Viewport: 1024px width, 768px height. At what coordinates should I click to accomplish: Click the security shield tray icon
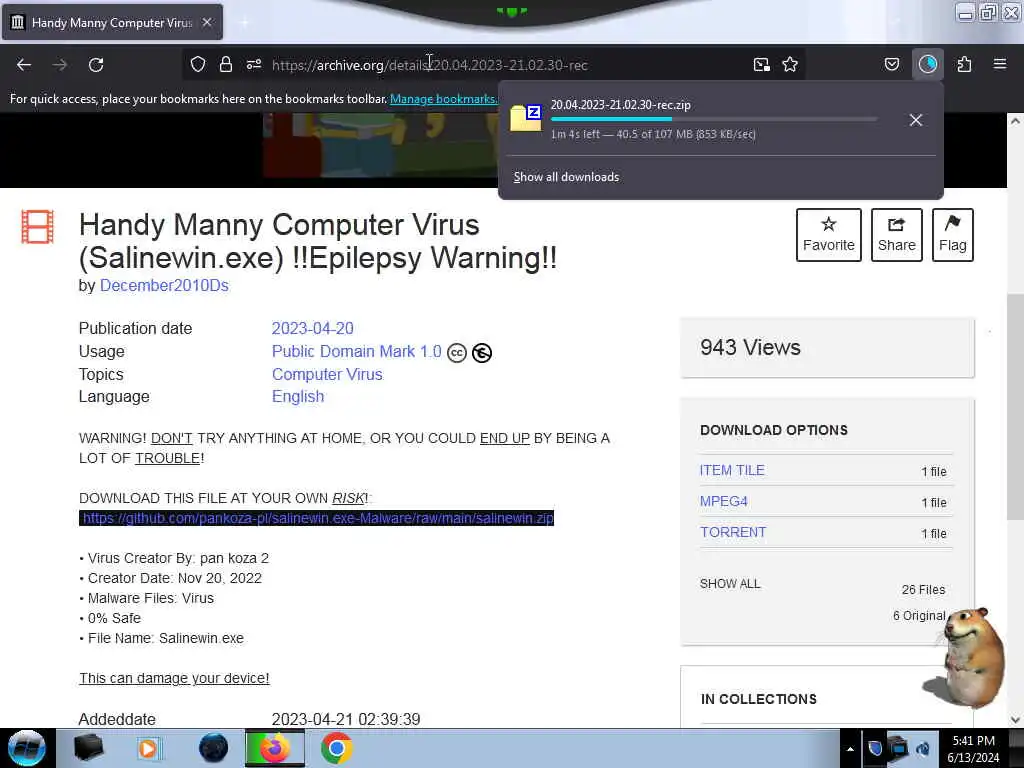875,748
